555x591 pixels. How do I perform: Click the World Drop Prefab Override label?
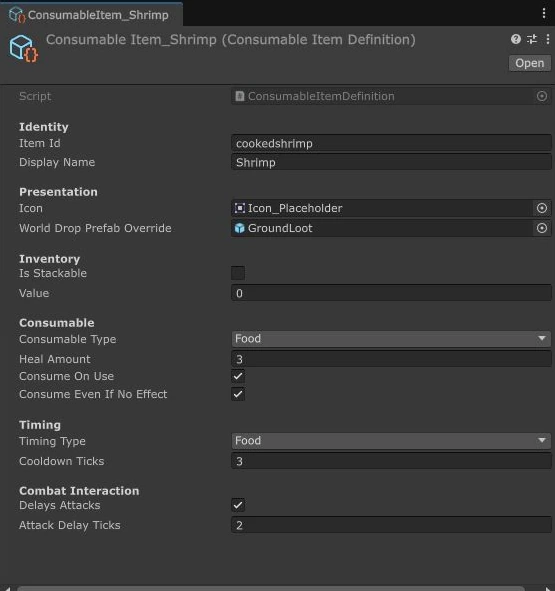pyautogui.click(x=95, y=228)
